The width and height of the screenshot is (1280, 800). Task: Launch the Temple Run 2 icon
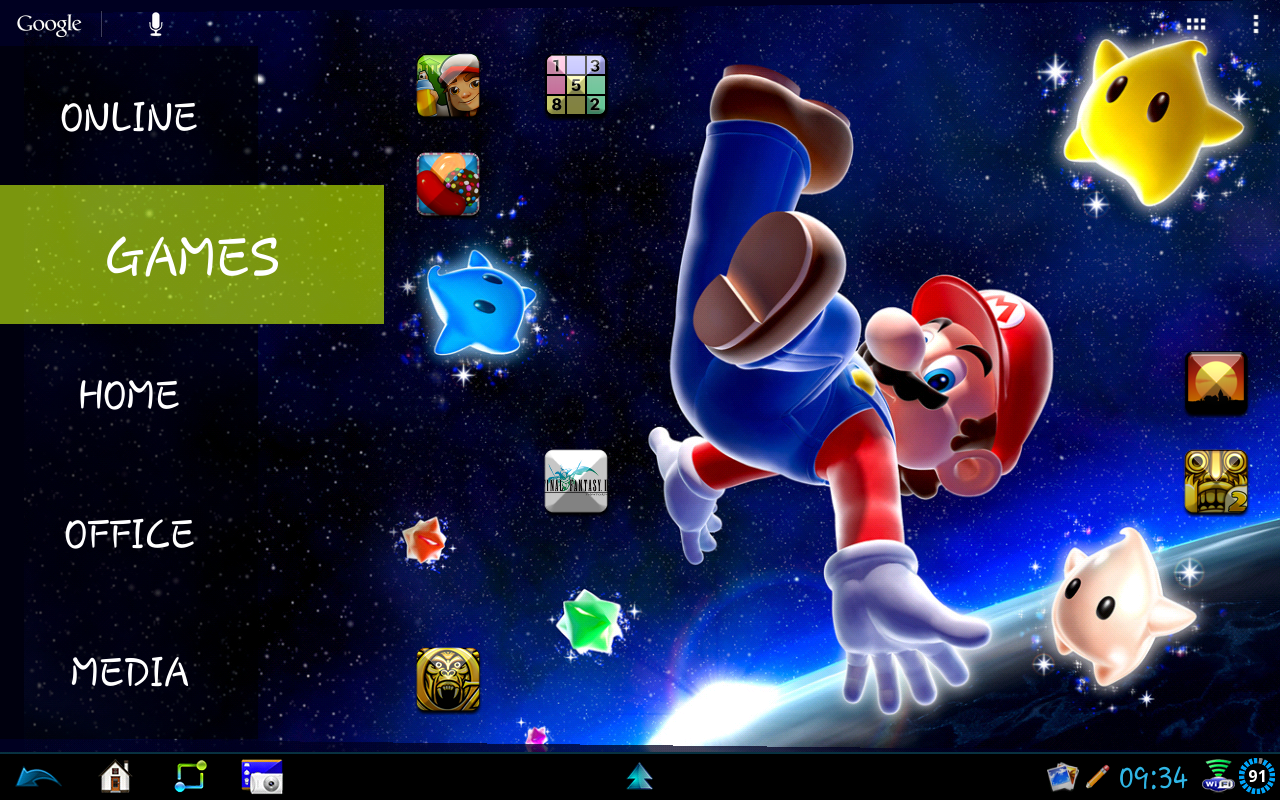(1216, 482)
